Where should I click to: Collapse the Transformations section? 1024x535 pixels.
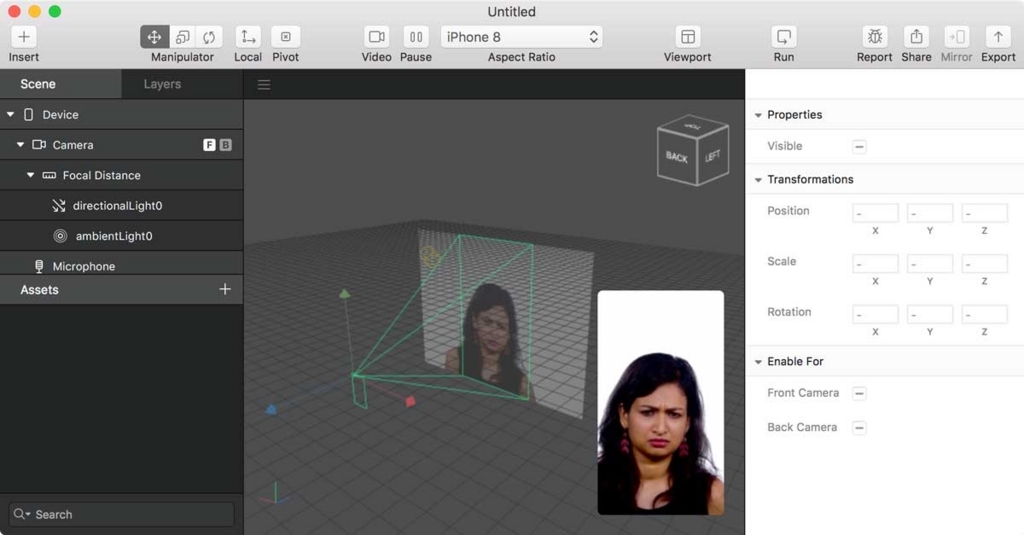tap(758, 180)
